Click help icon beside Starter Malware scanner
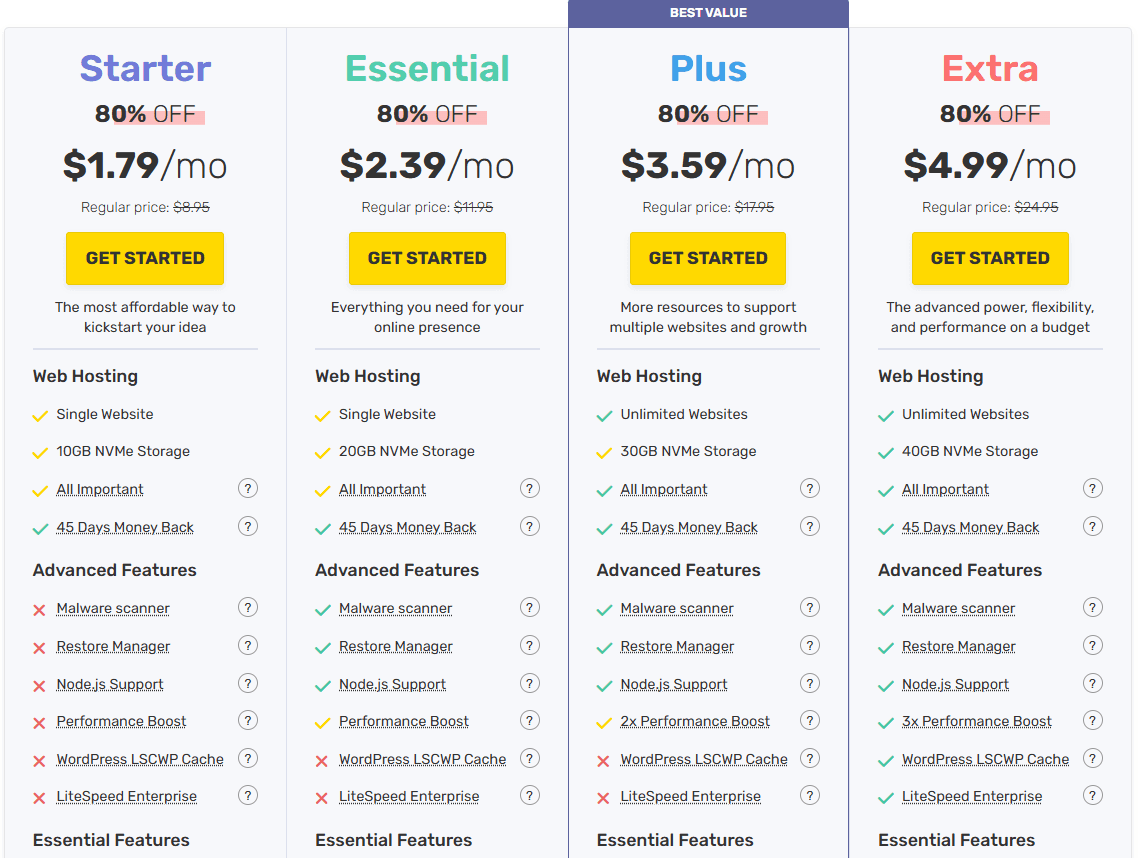 (x=248, y=607)
